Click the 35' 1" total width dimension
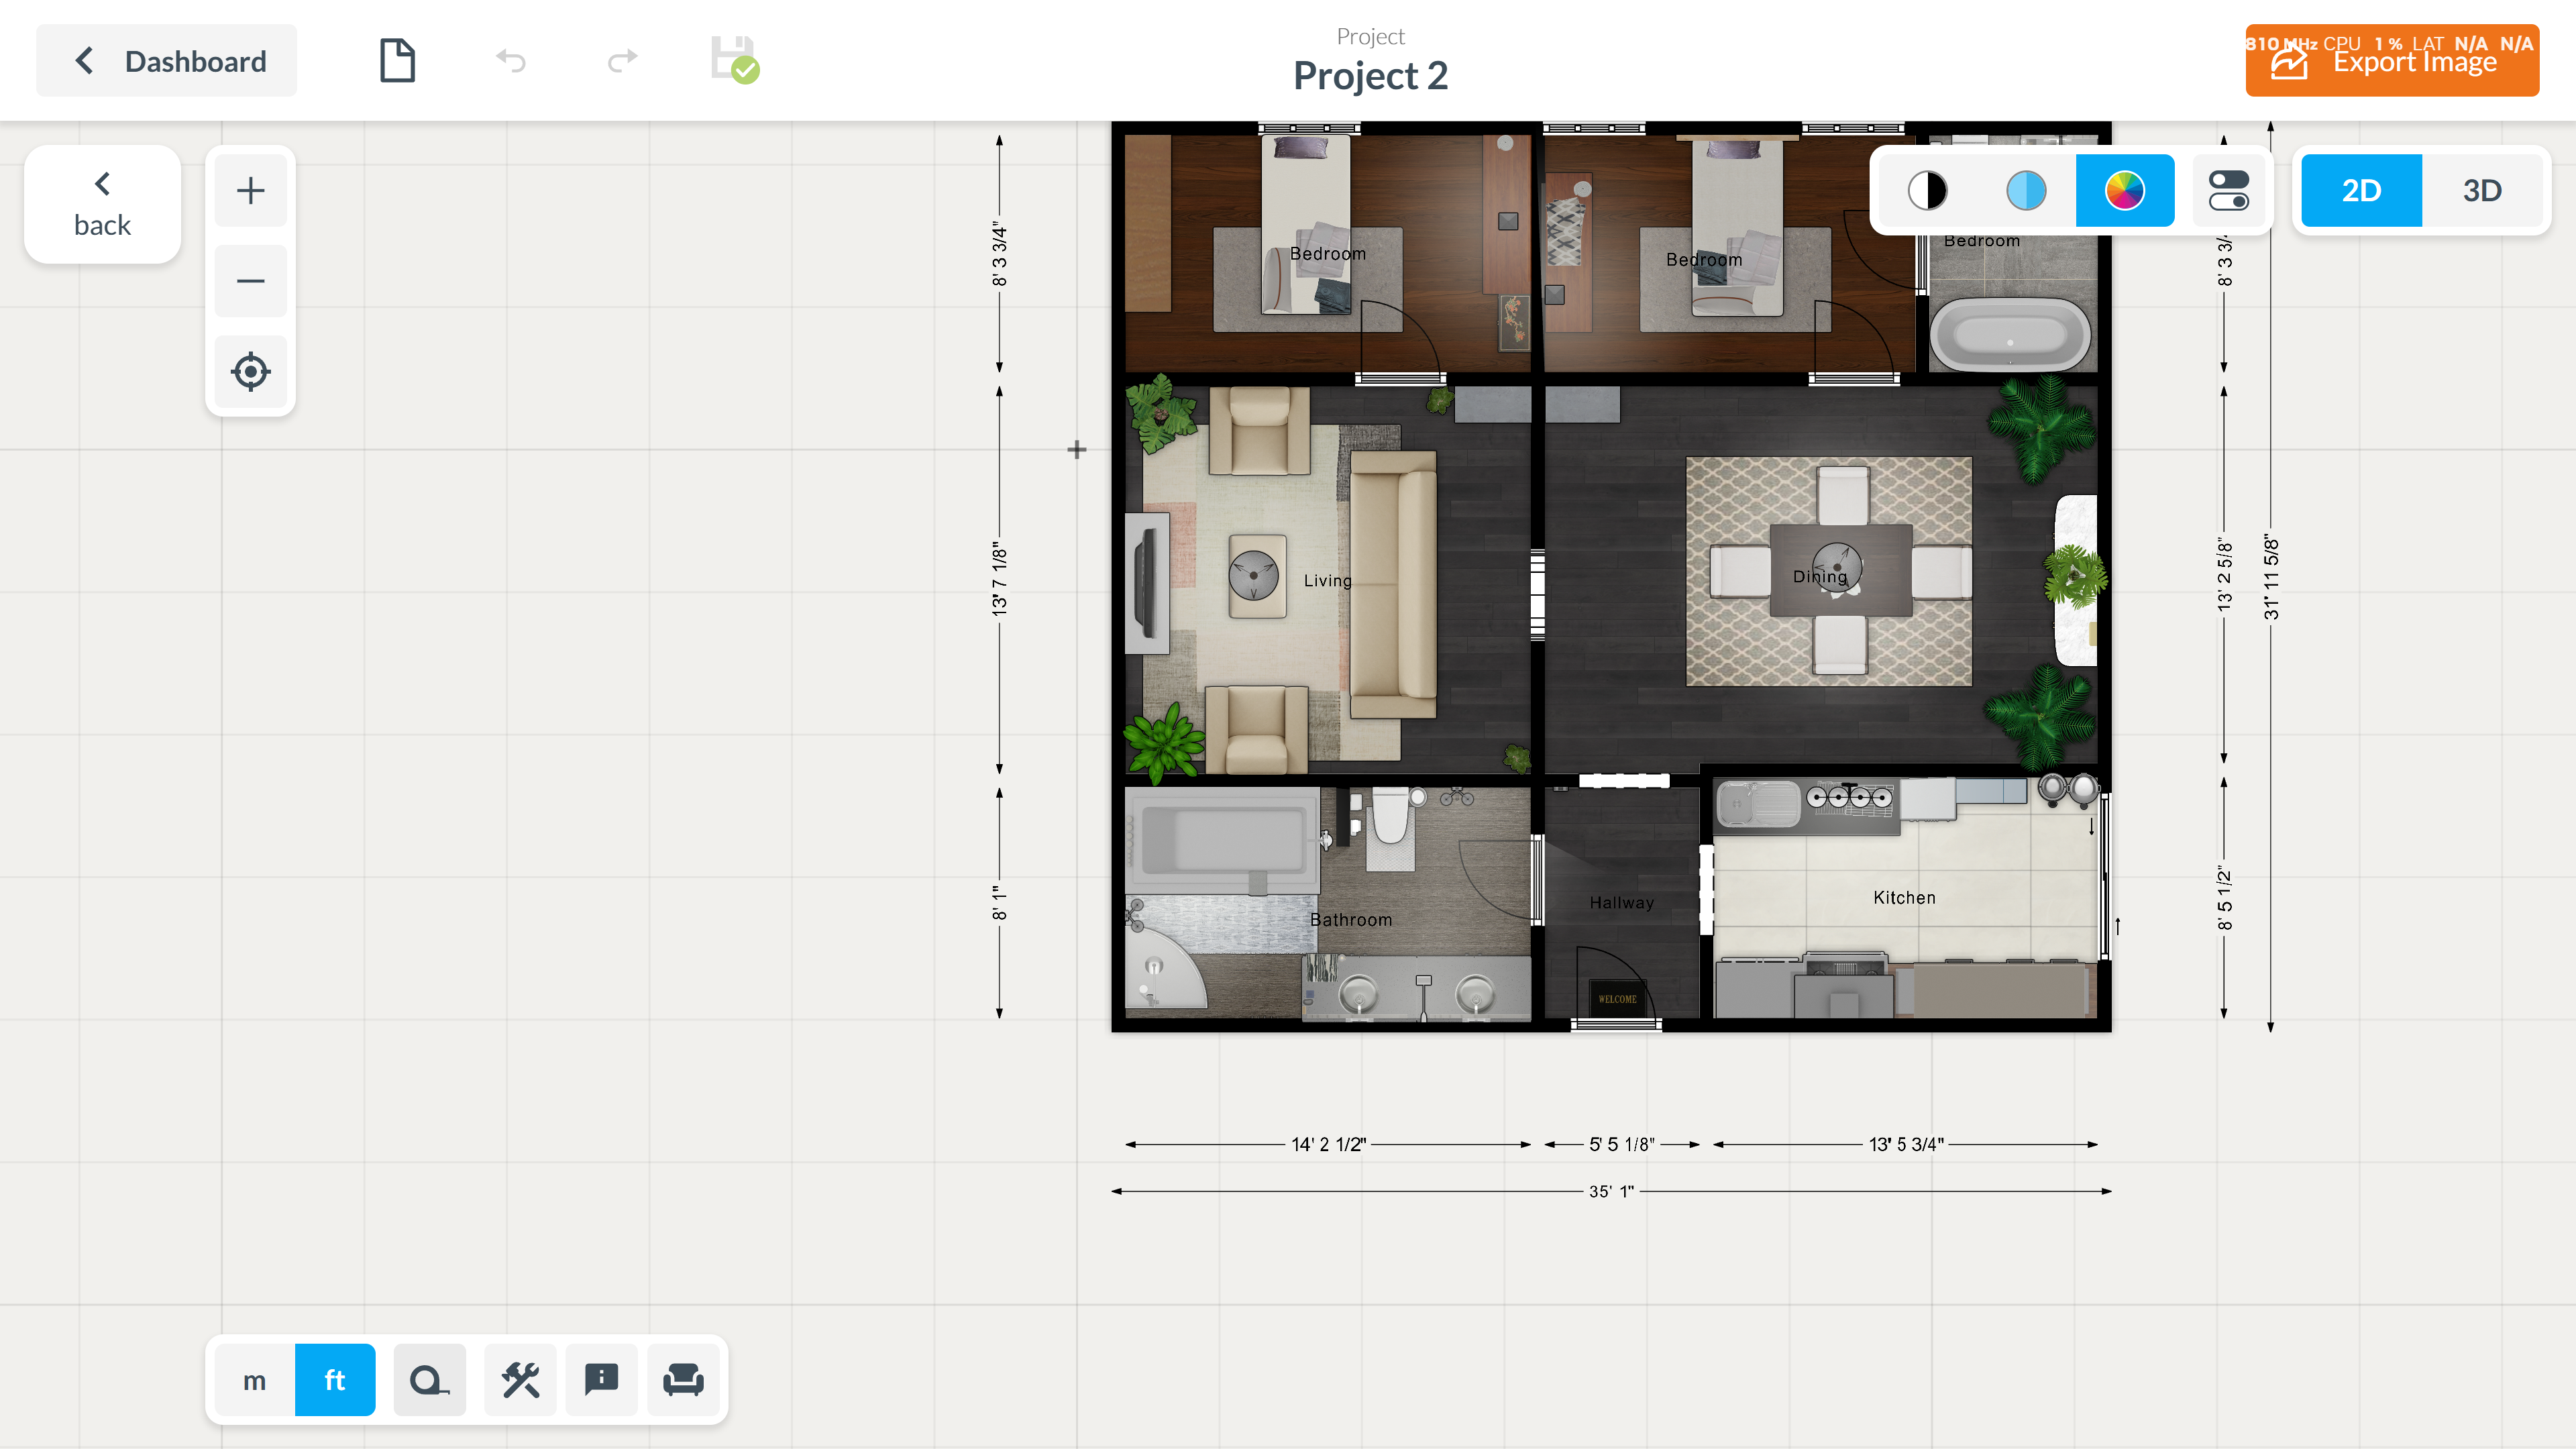Screen dimensions: 2576x1449 click(1611, 1191)
